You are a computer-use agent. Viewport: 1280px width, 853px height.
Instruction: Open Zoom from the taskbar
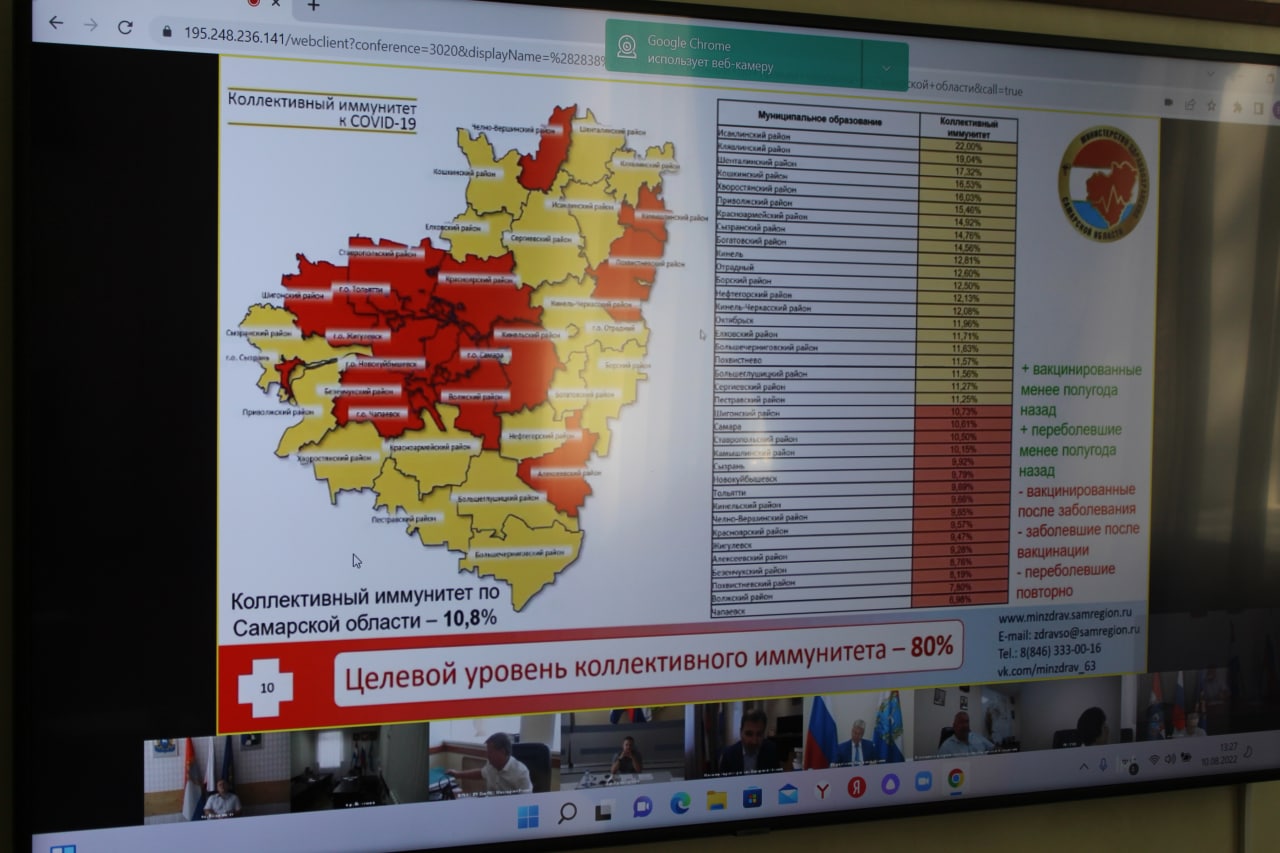tap(923, 781)
